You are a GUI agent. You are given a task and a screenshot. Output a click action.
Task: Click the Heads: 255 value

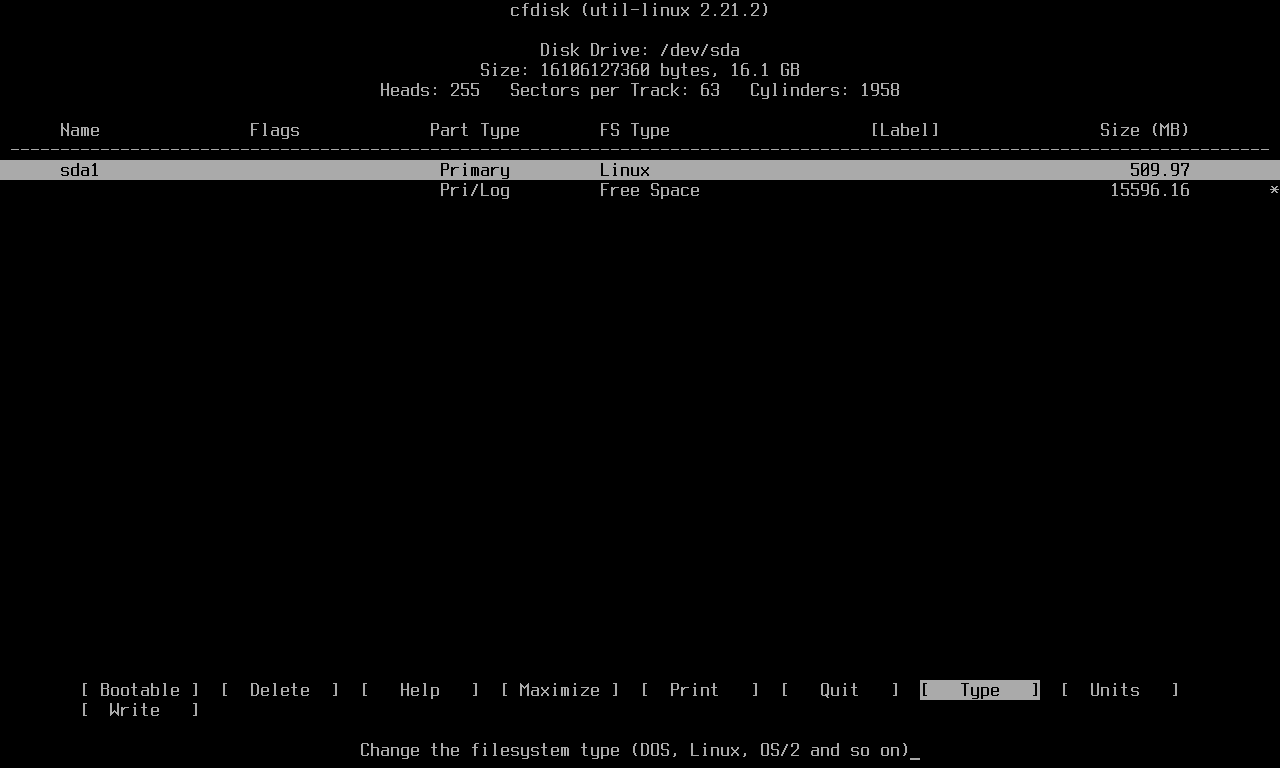pyautogui.click(x=430, y=90)
